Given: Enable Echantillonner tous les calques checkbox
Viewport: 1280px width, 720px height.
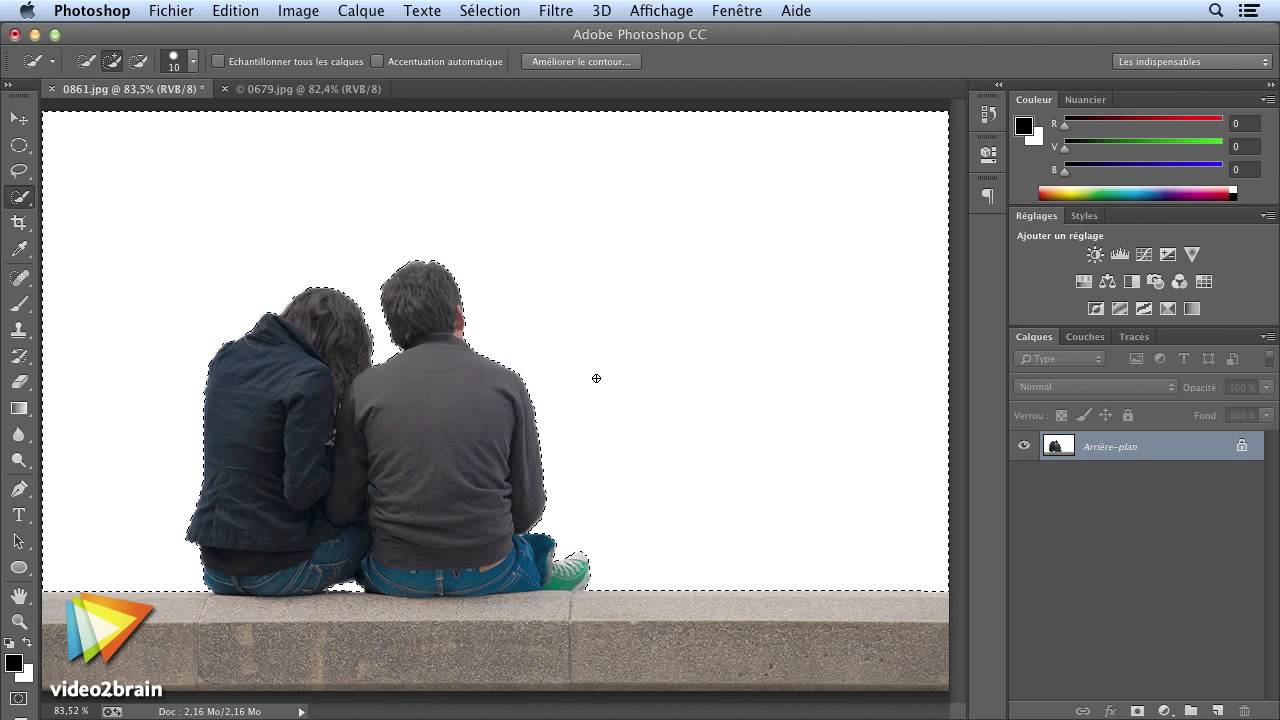Looking at the screenshot, I should 218,61.
